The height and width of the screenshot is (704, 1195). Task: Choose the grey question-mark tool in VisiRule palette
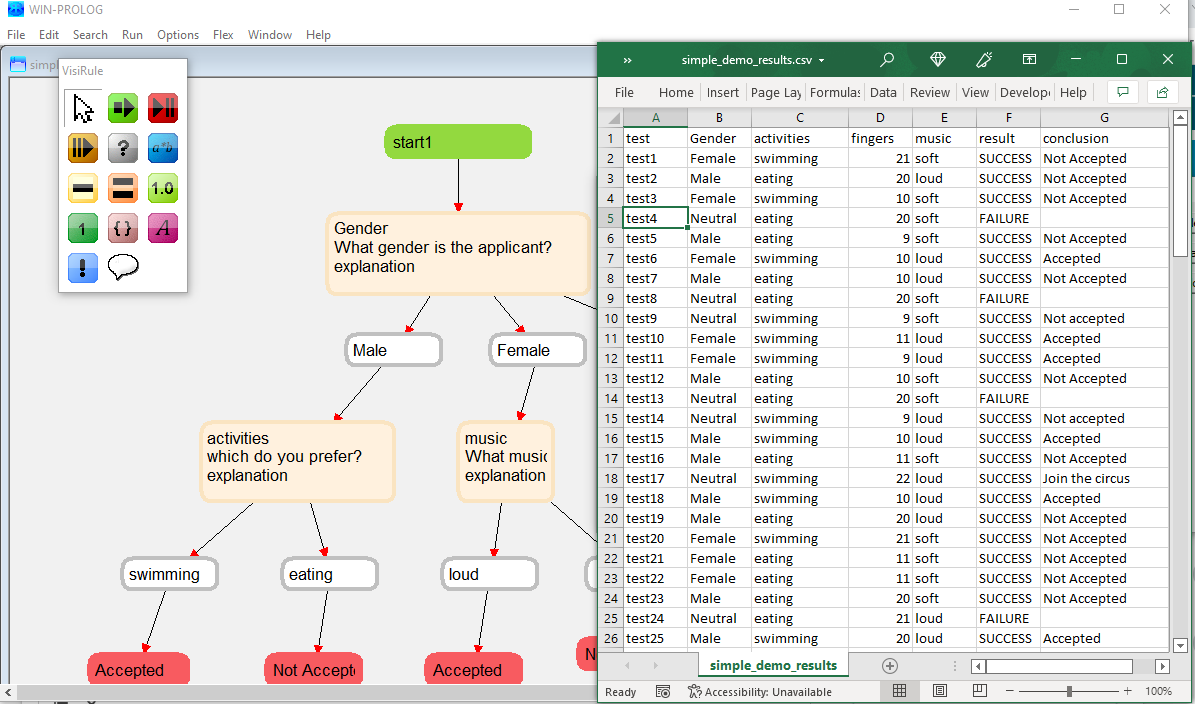(x=123, y=148)
